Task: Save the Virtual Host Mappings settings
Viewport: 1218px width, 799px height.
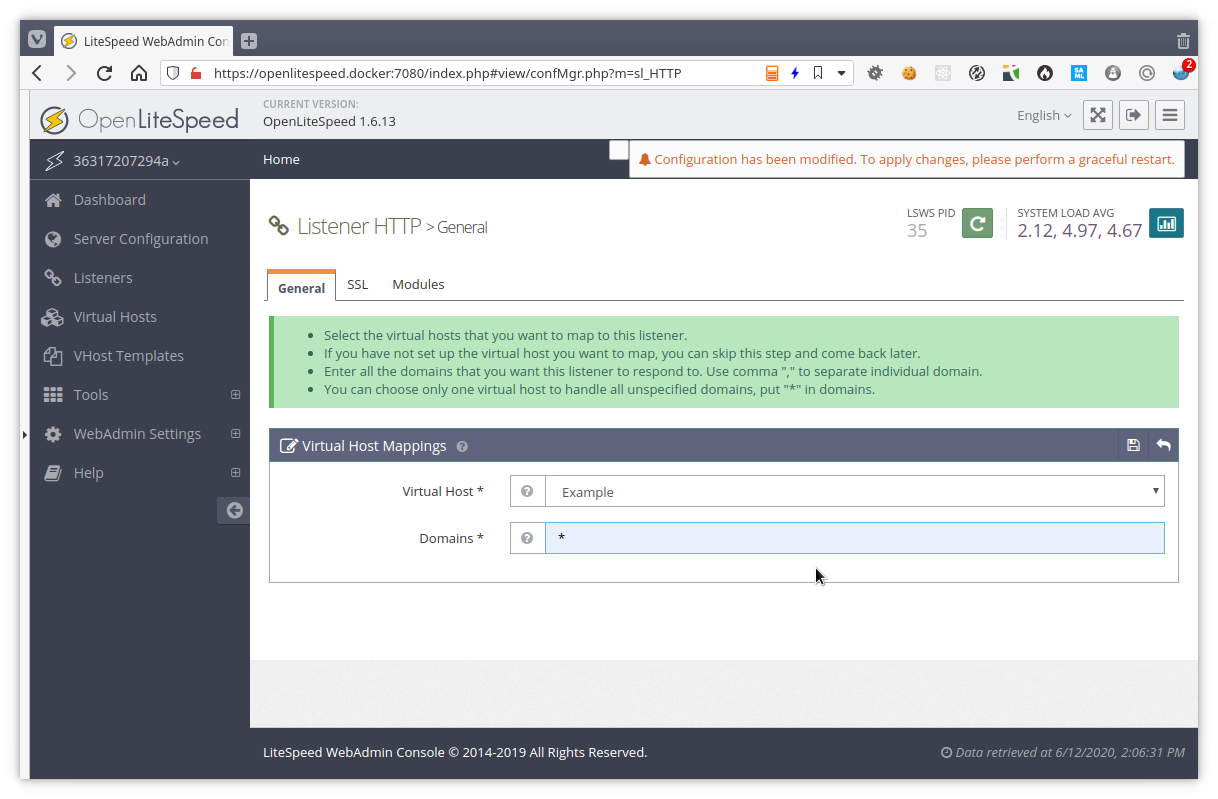Action: point(1133,445)
